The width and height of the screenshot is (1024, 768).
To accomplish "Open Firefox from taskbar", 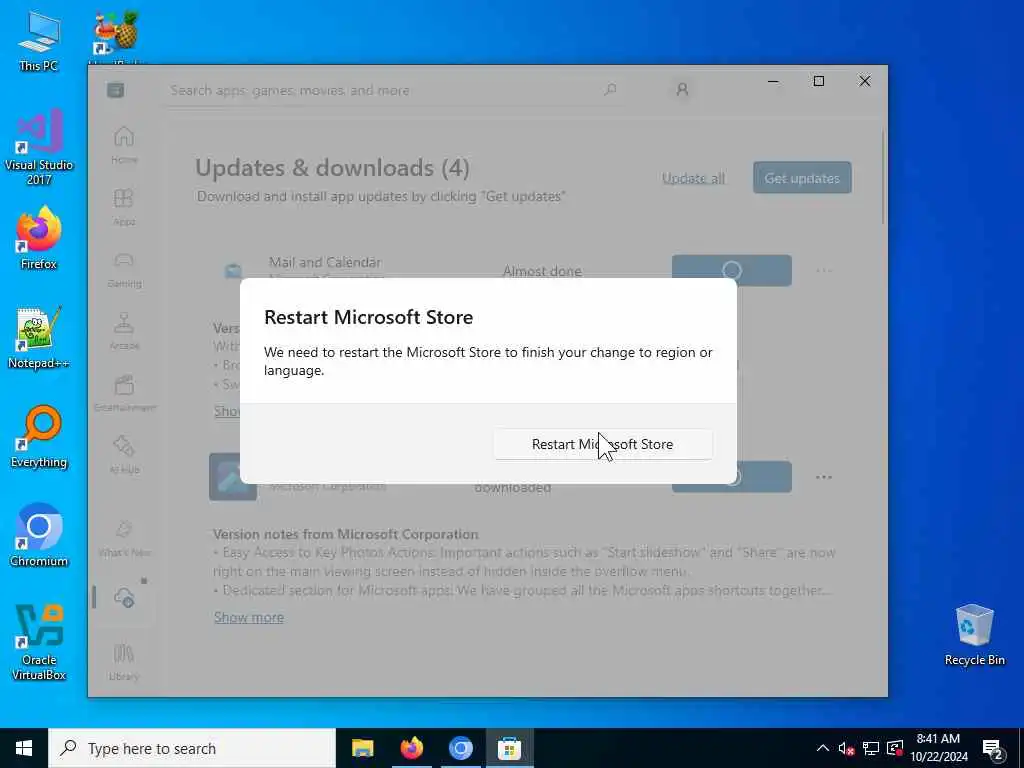I will pyautogui.click(x=411, y=748).
